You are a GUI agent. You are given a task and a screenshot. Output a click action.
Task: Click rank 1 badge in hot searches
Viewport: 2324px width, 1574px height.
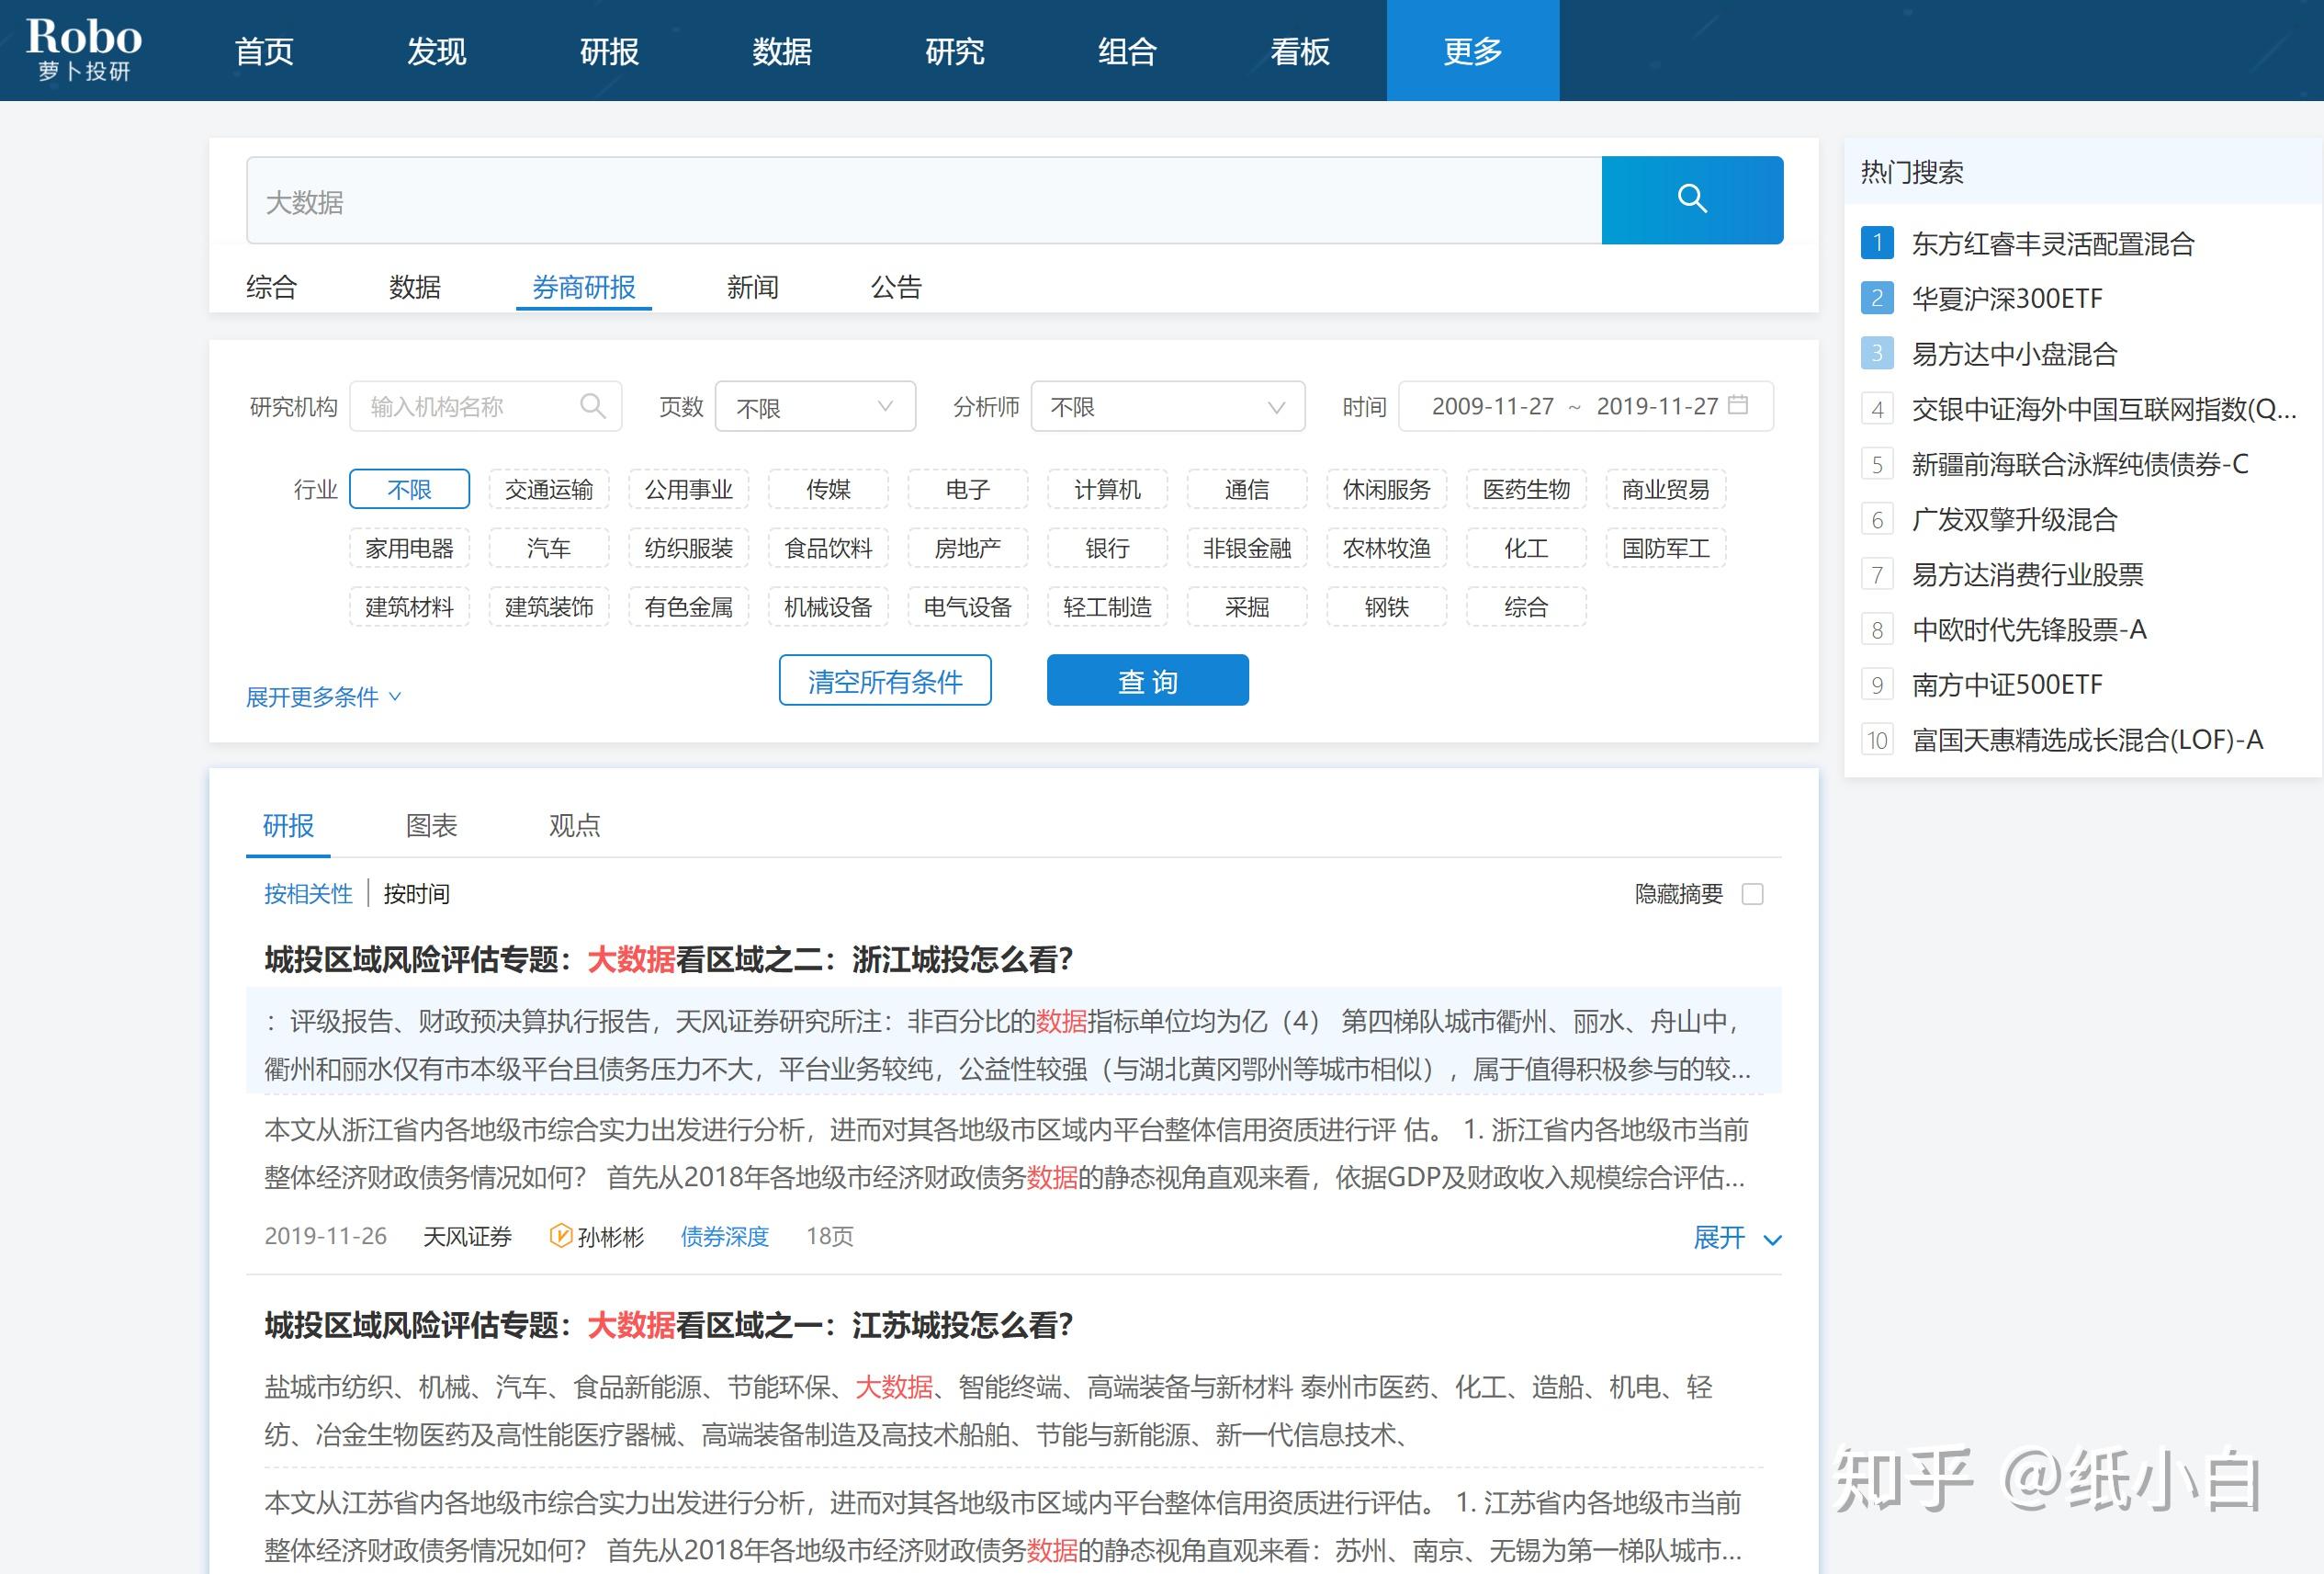(x=1876, y=243)
